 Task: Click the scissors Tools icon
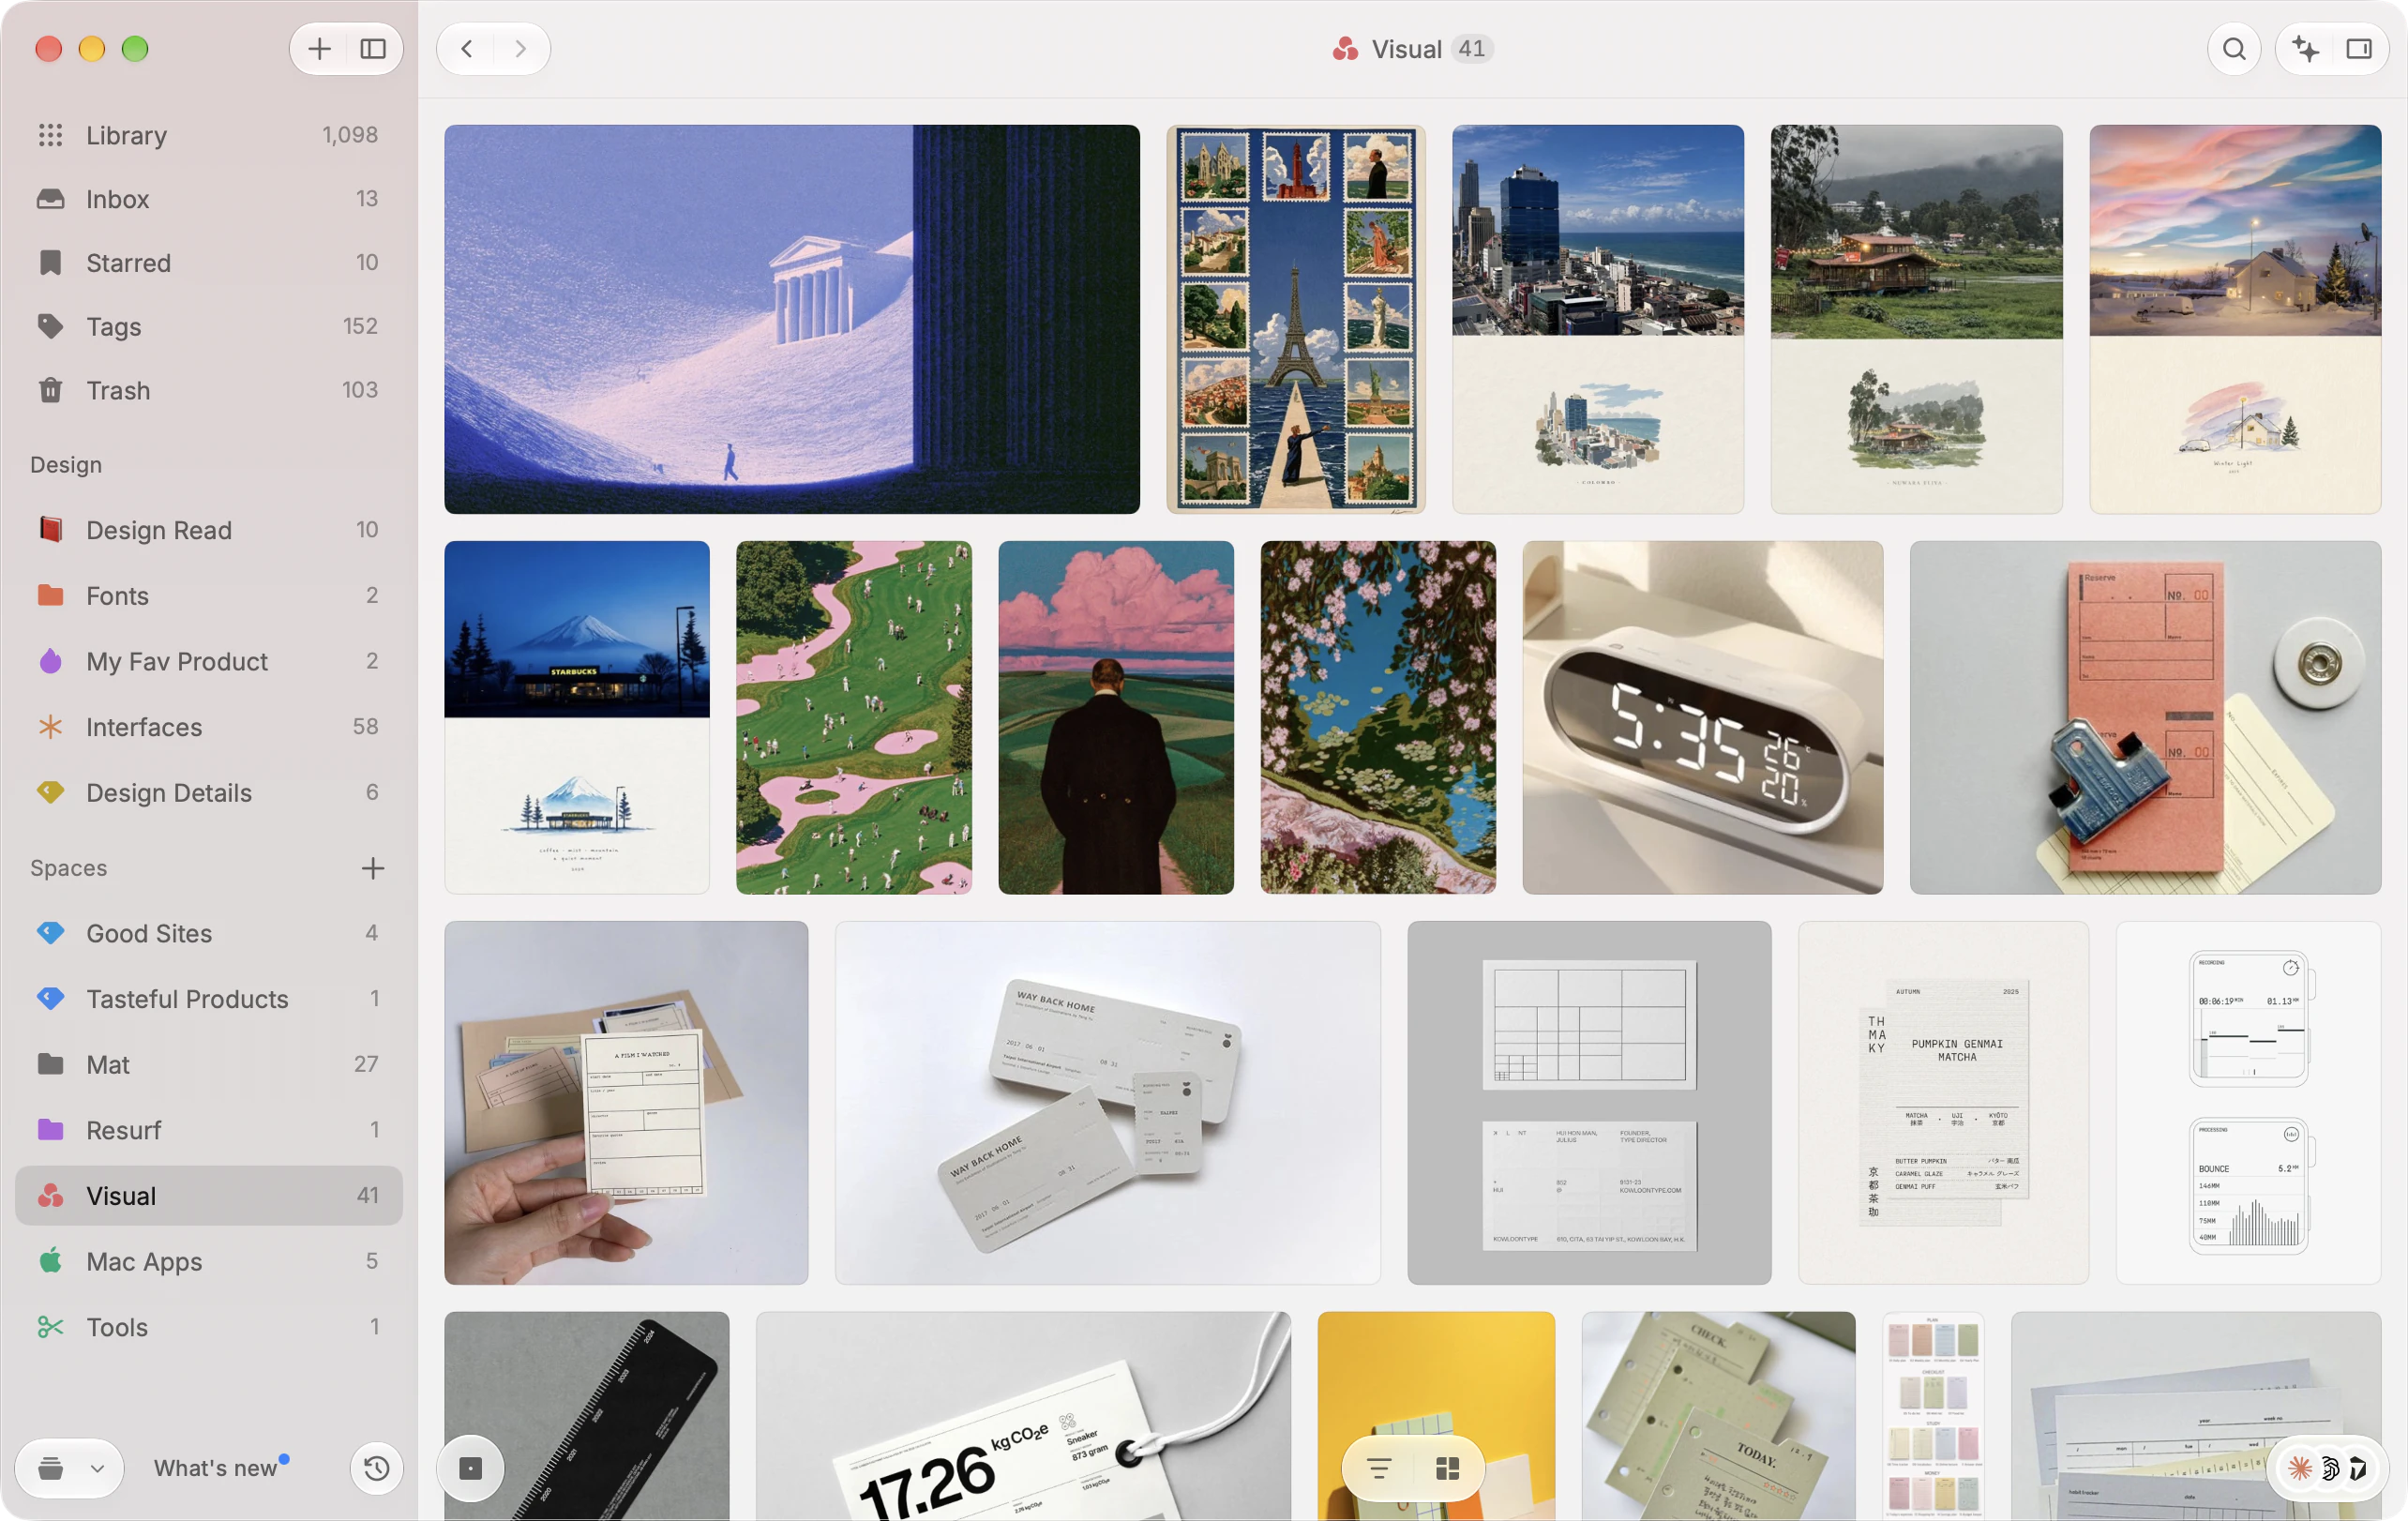click(50, 1327)
